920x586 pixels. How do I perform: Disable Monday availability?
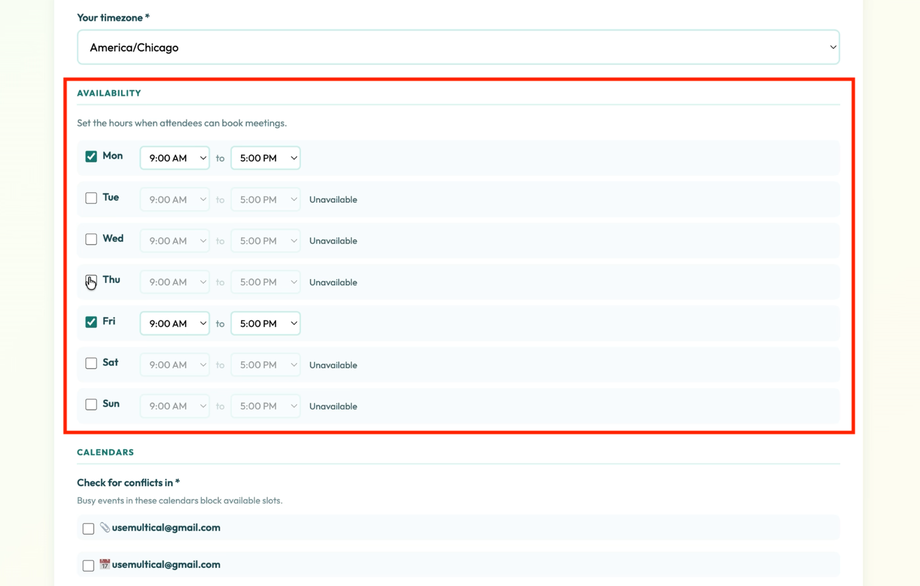coord(90,156)
